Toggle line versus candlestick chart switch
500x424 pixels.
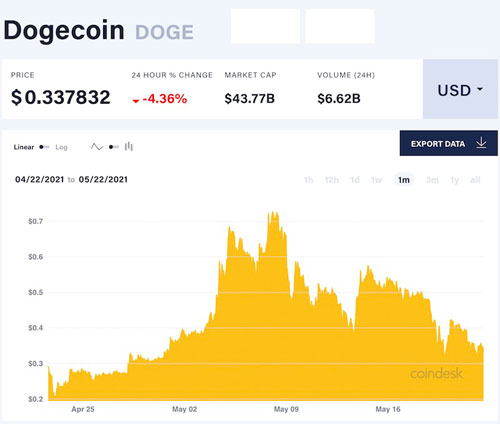(114, 147)
